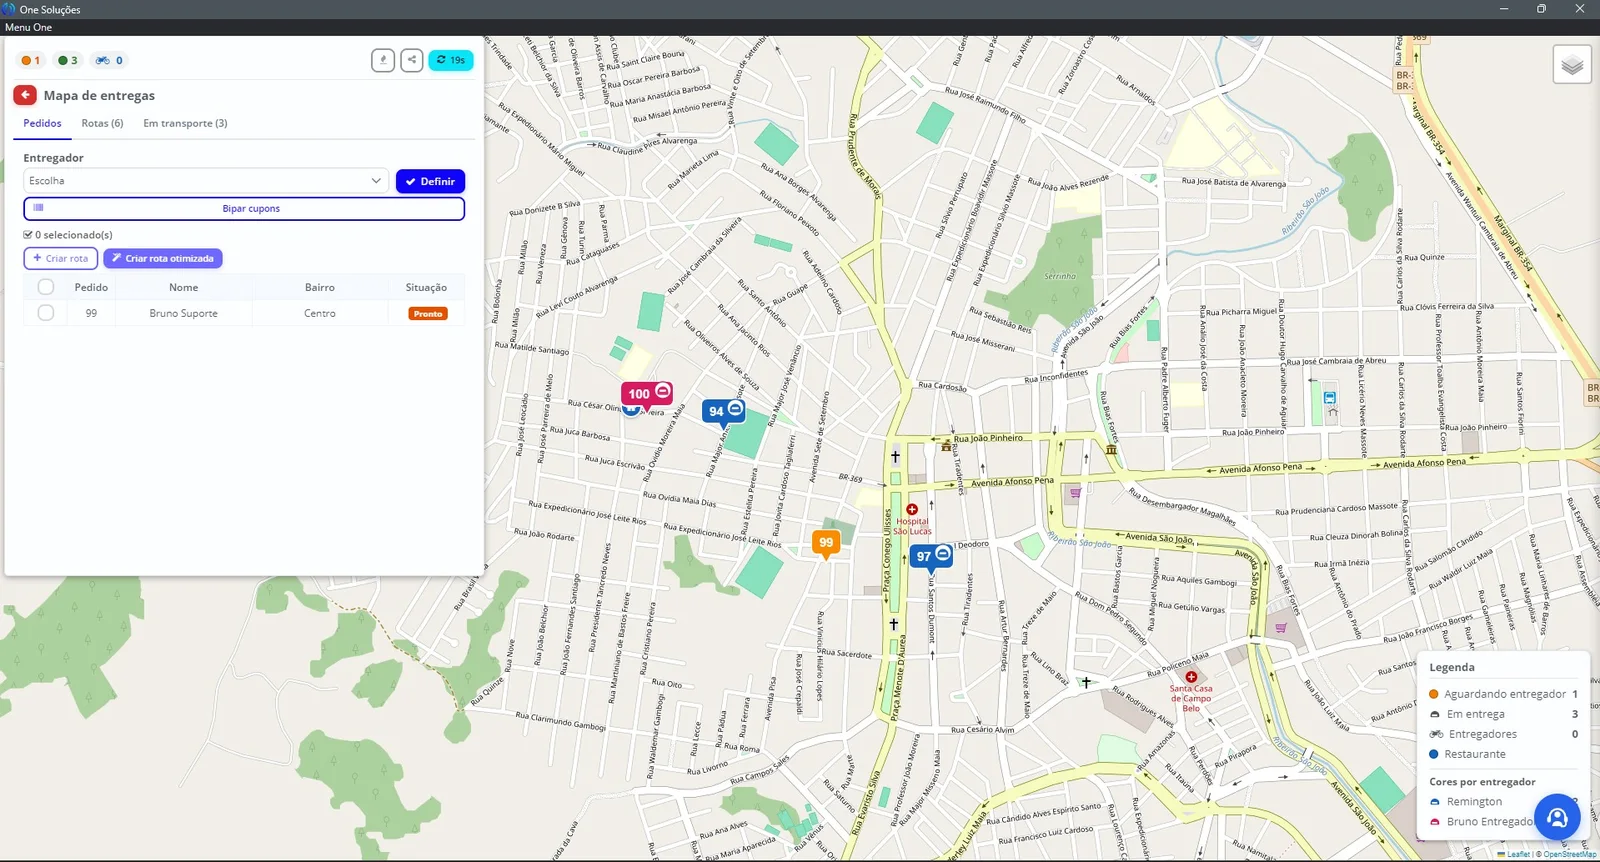Screen dimensions: 1600x862
Task: Click the Definir button
Action: click(430, 181)
